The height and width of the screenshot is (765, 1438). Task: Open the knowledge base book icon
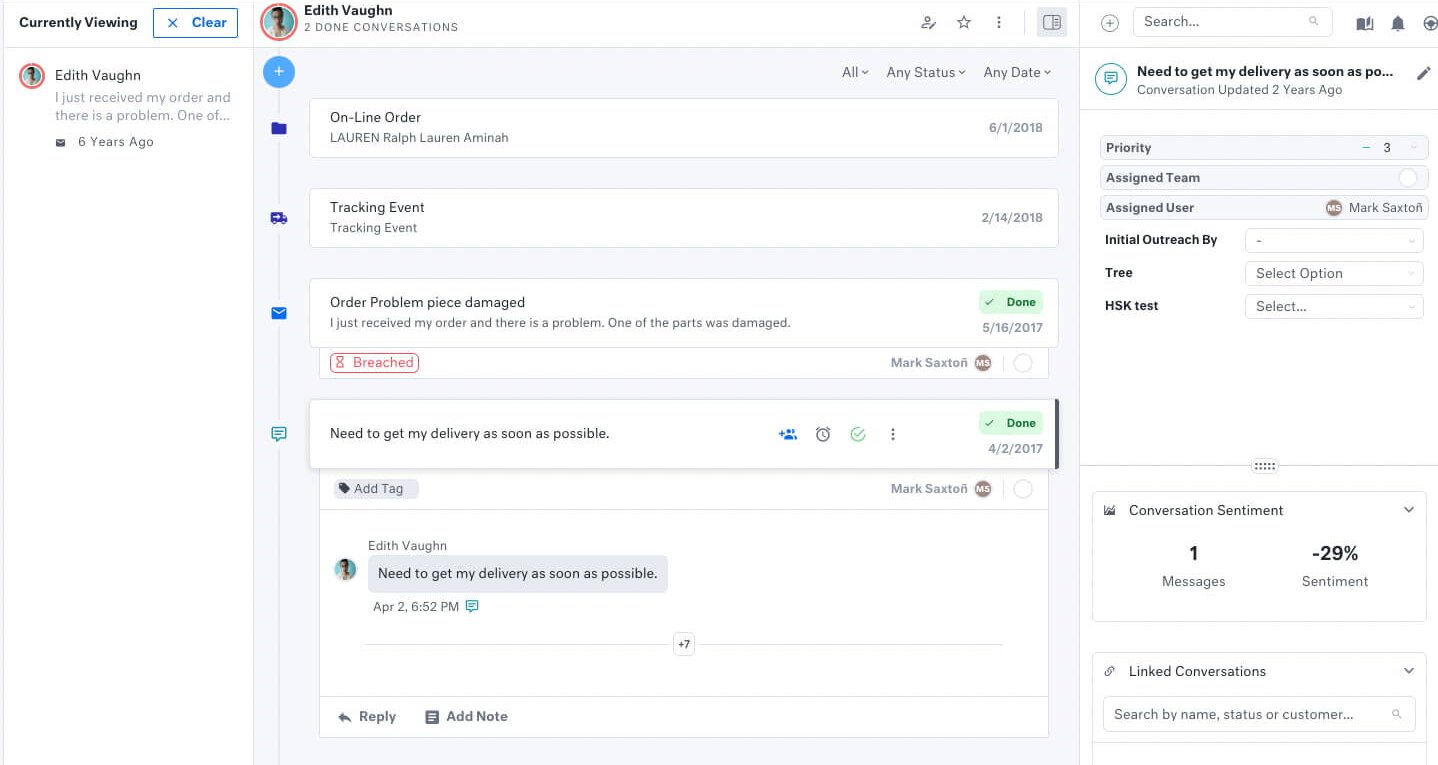[1365, 23]
